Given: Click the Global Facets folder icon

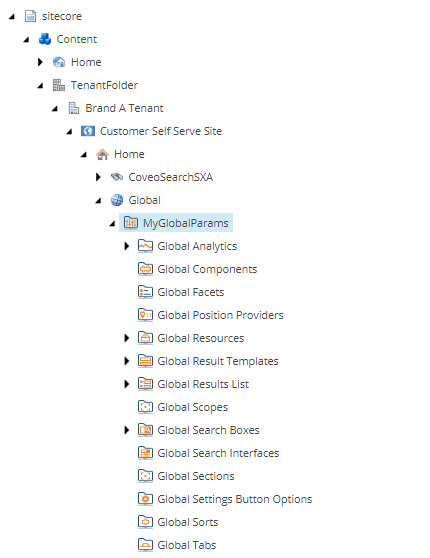Looking at the screenshot, I should [x=145, y=292].
